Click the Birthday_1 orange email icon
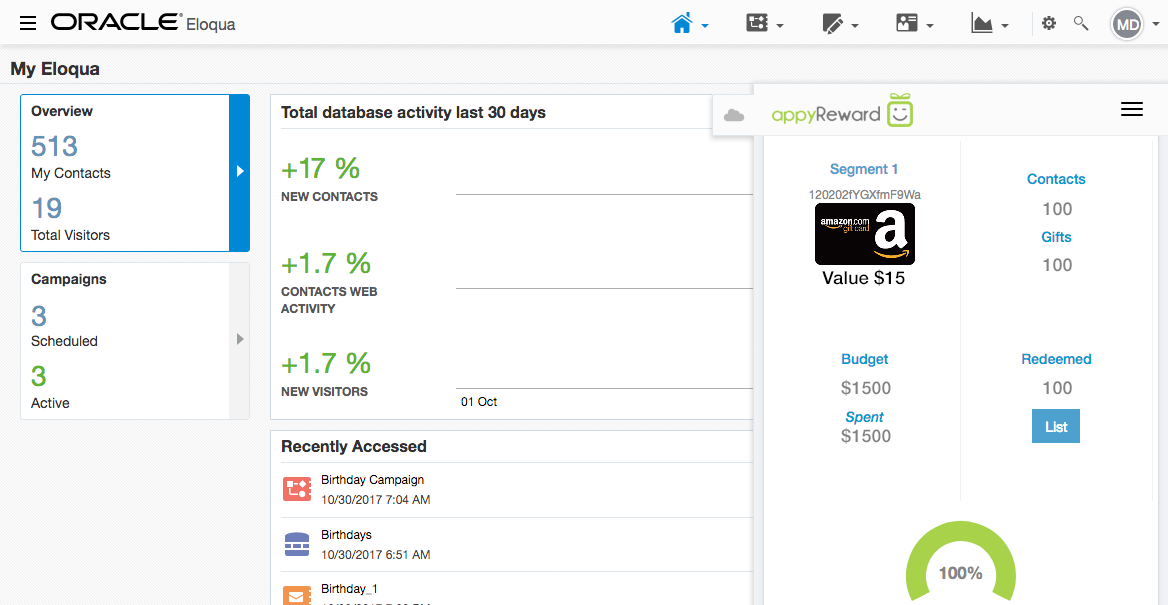Image resolution: width=1168 pixels, height=605 pixels. [x=297, y=595]
